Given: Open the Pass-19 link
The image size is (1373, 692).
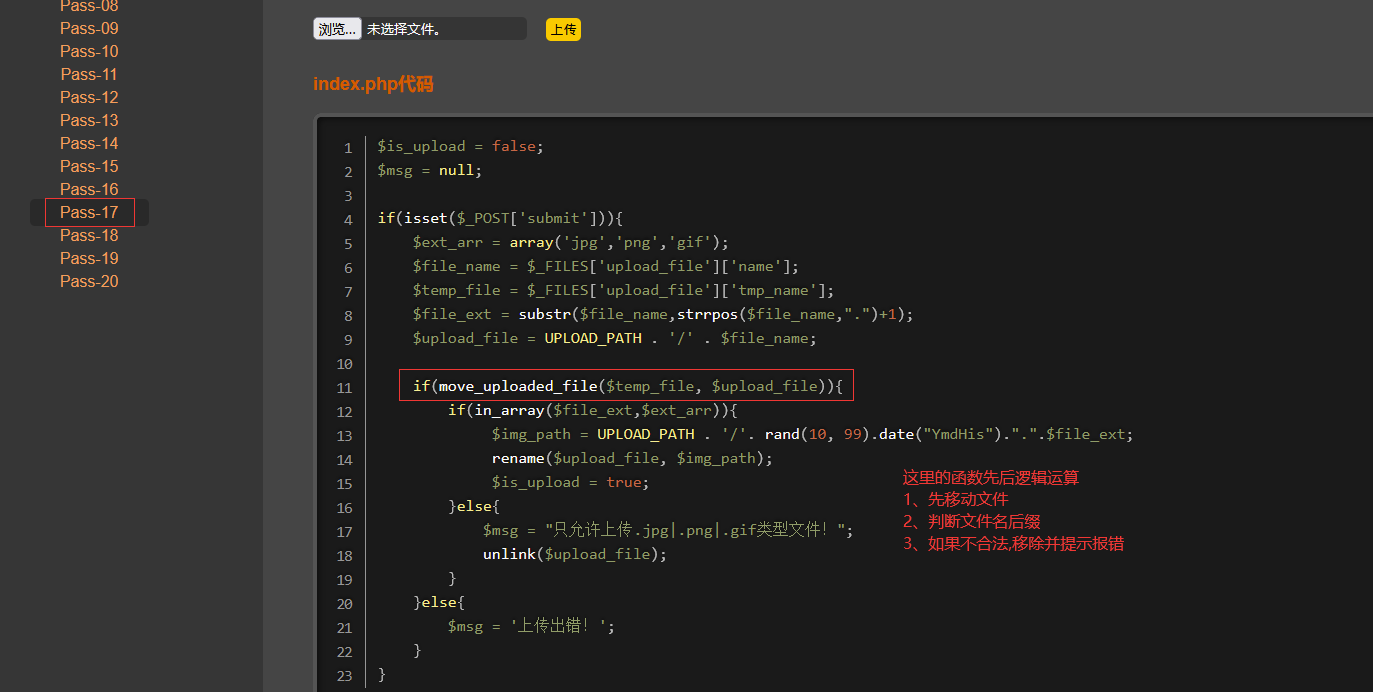Looking at the screenshot, I should (89, 258).
